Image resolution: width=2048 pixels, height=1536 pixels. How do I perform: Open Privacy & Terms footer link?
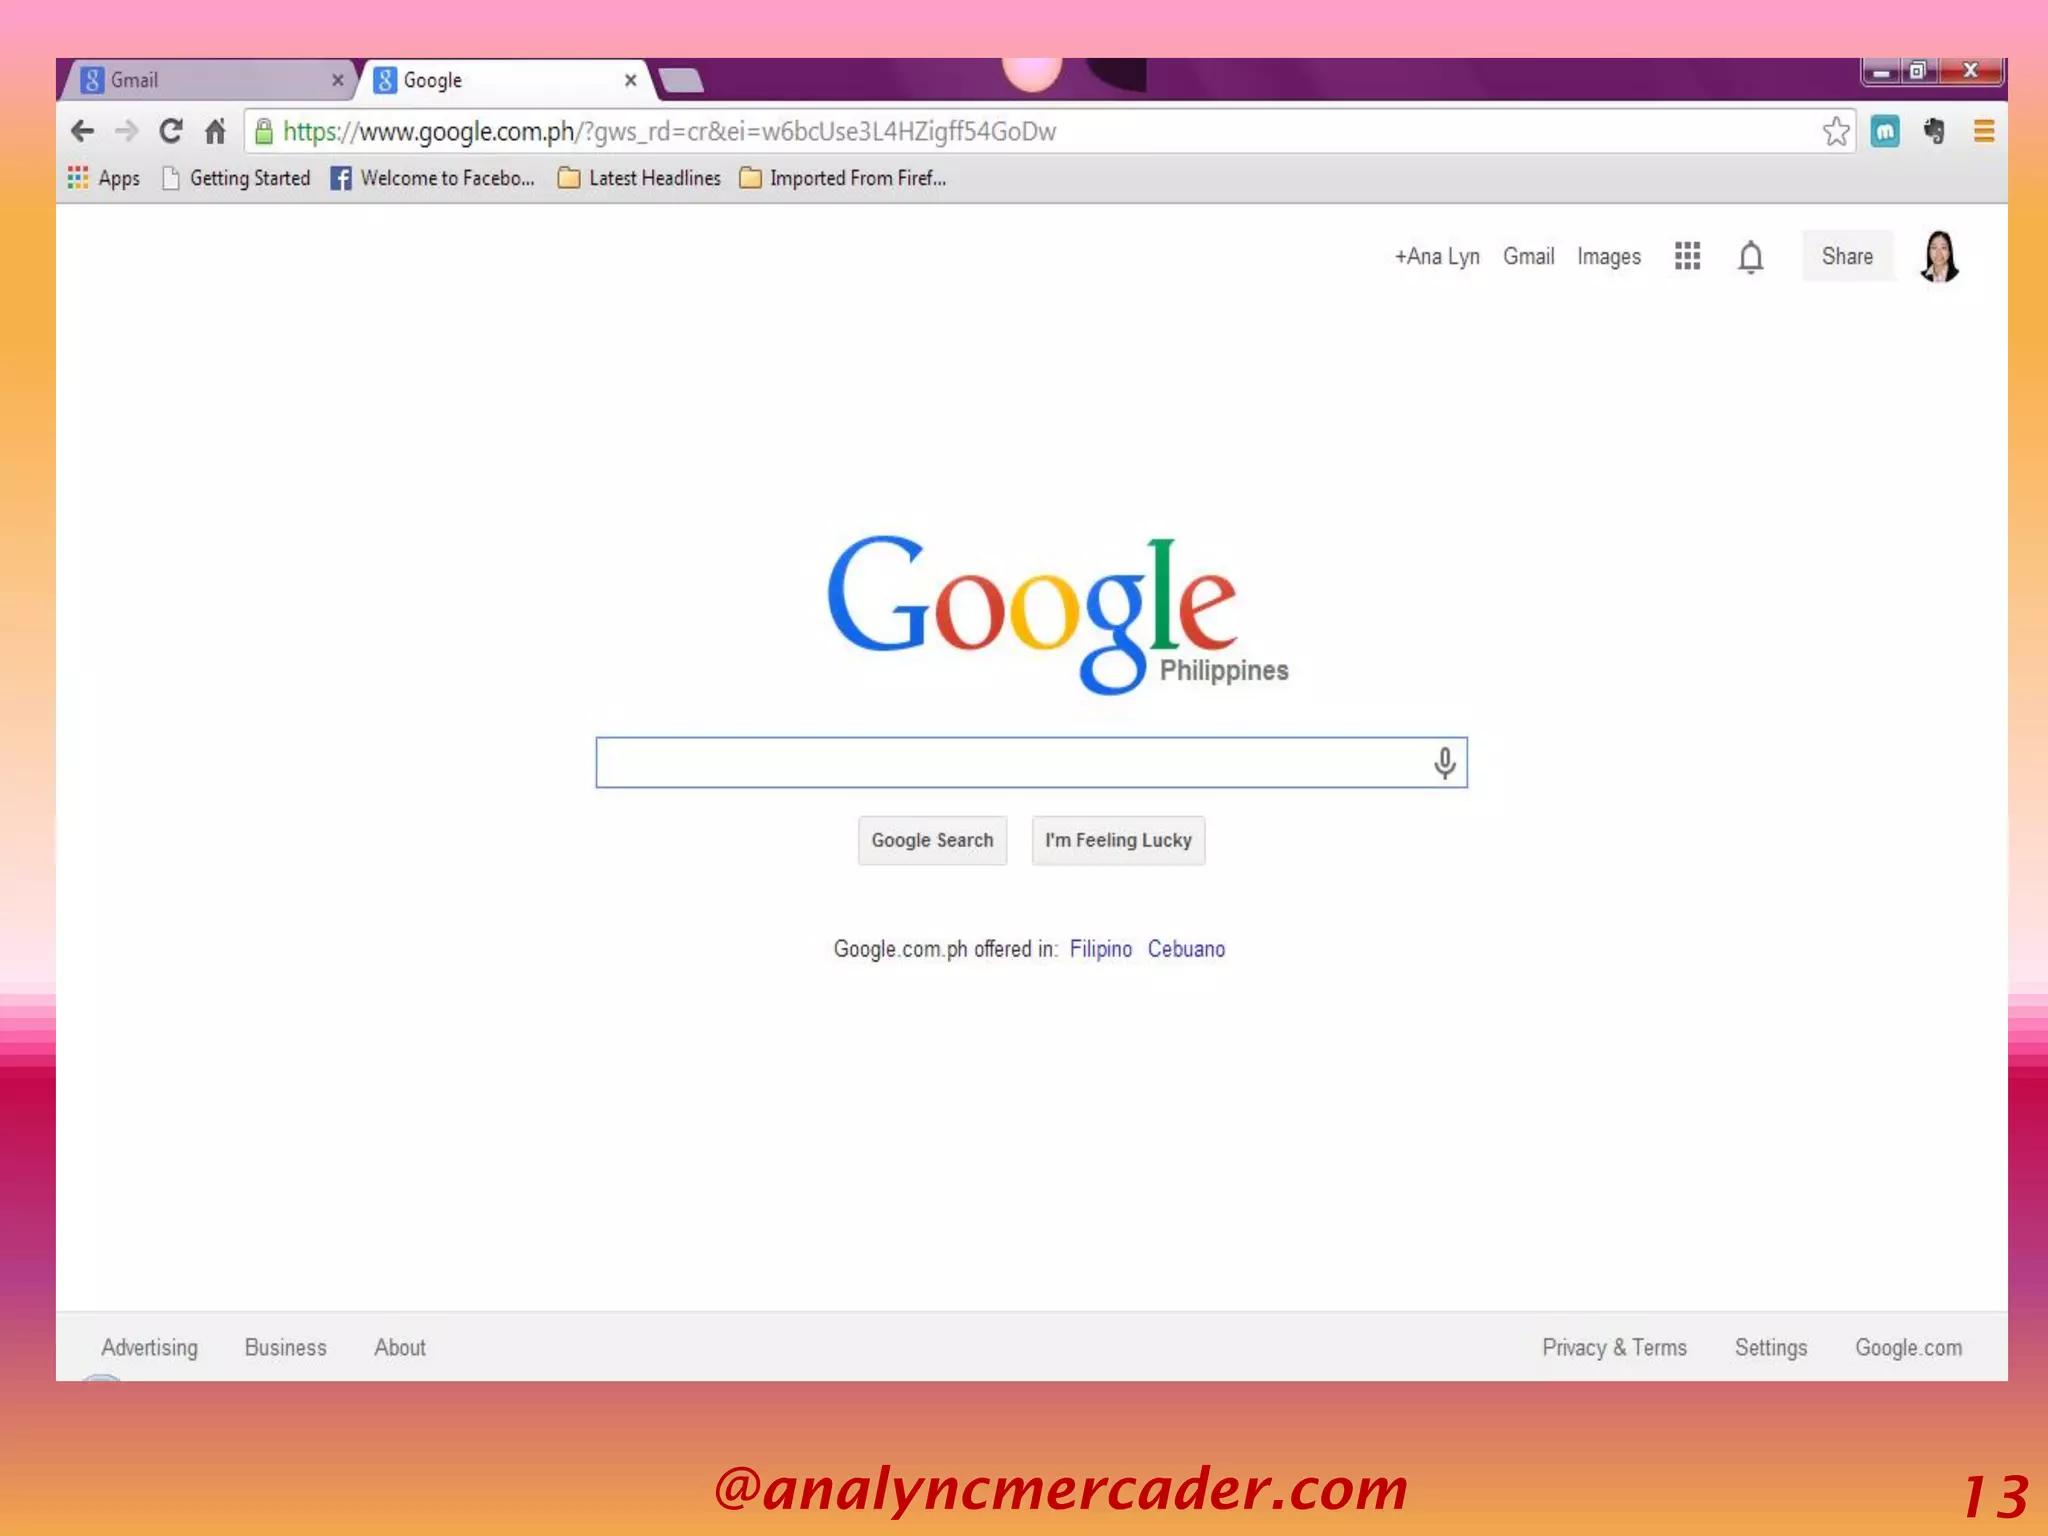tap(1614, 1348)
